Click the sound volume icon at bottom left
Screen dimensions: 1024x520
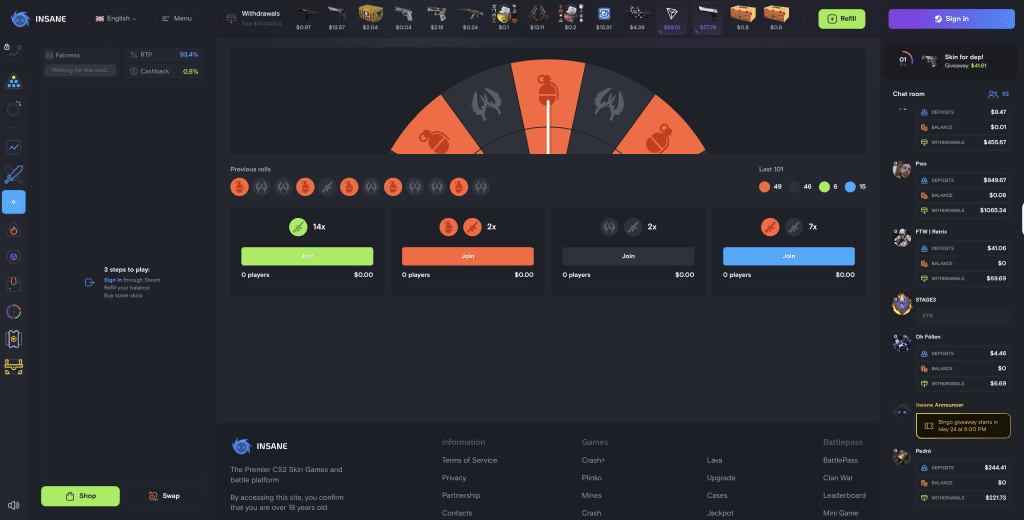point(14,505)
